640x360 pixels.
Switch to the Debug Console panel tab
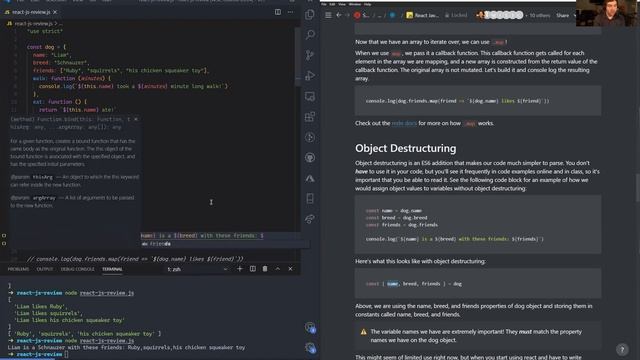tap(78, 269)
